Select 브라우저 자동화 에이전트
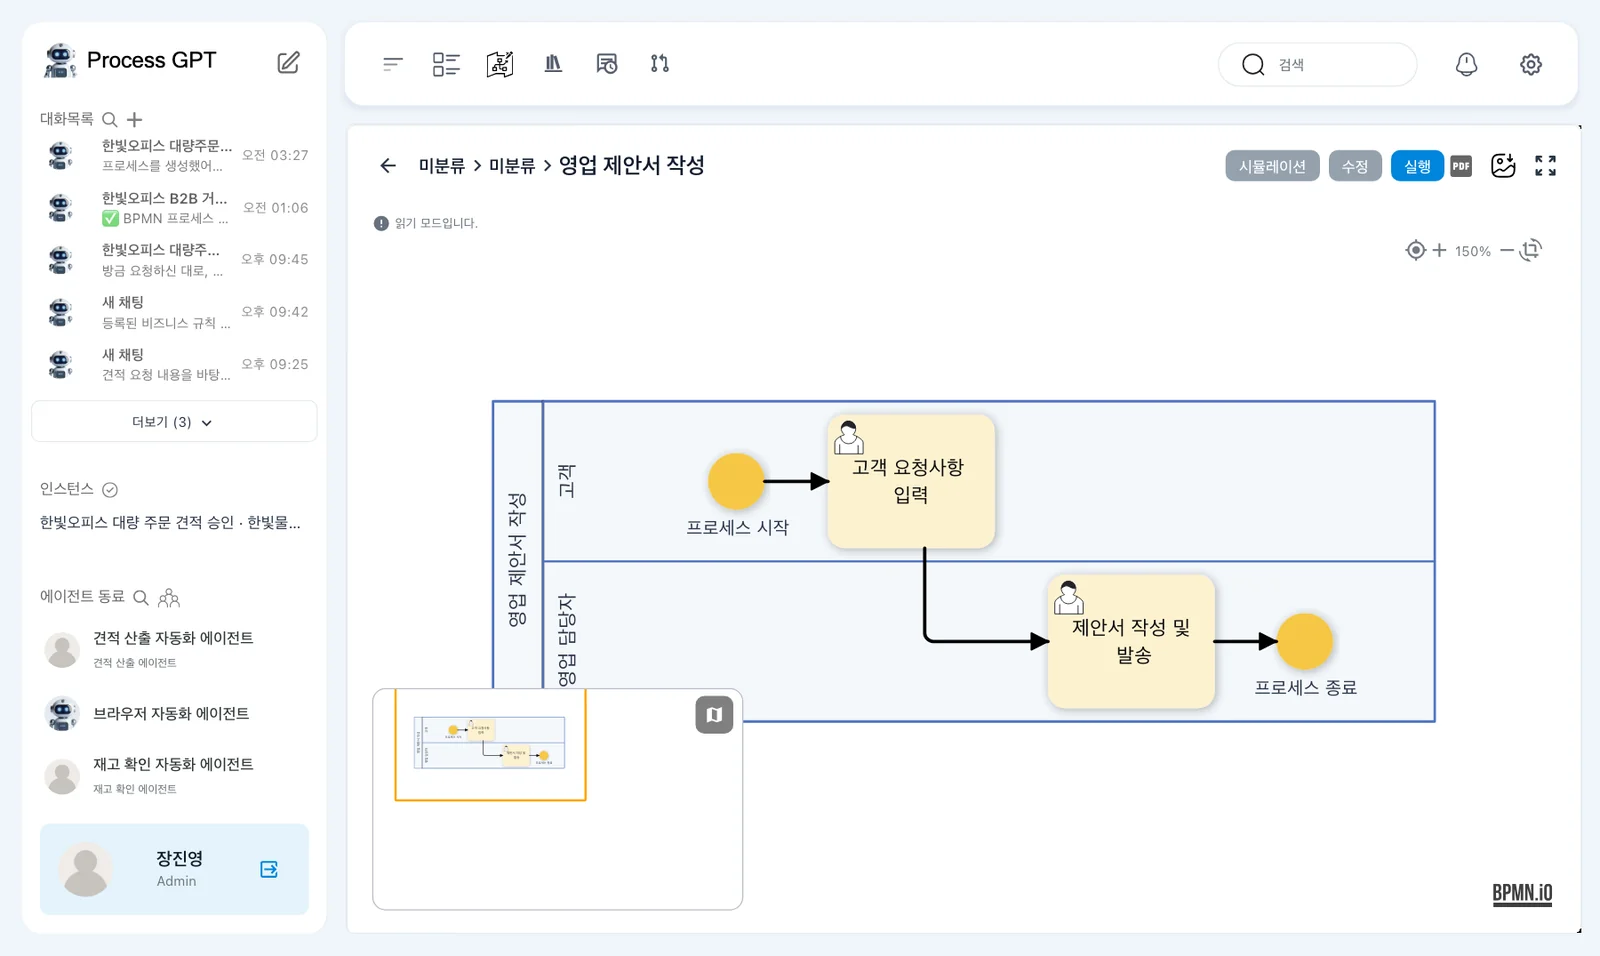The width and height of the screenshot is (1600, 956). pyautogui.click(x=174, y=714)
